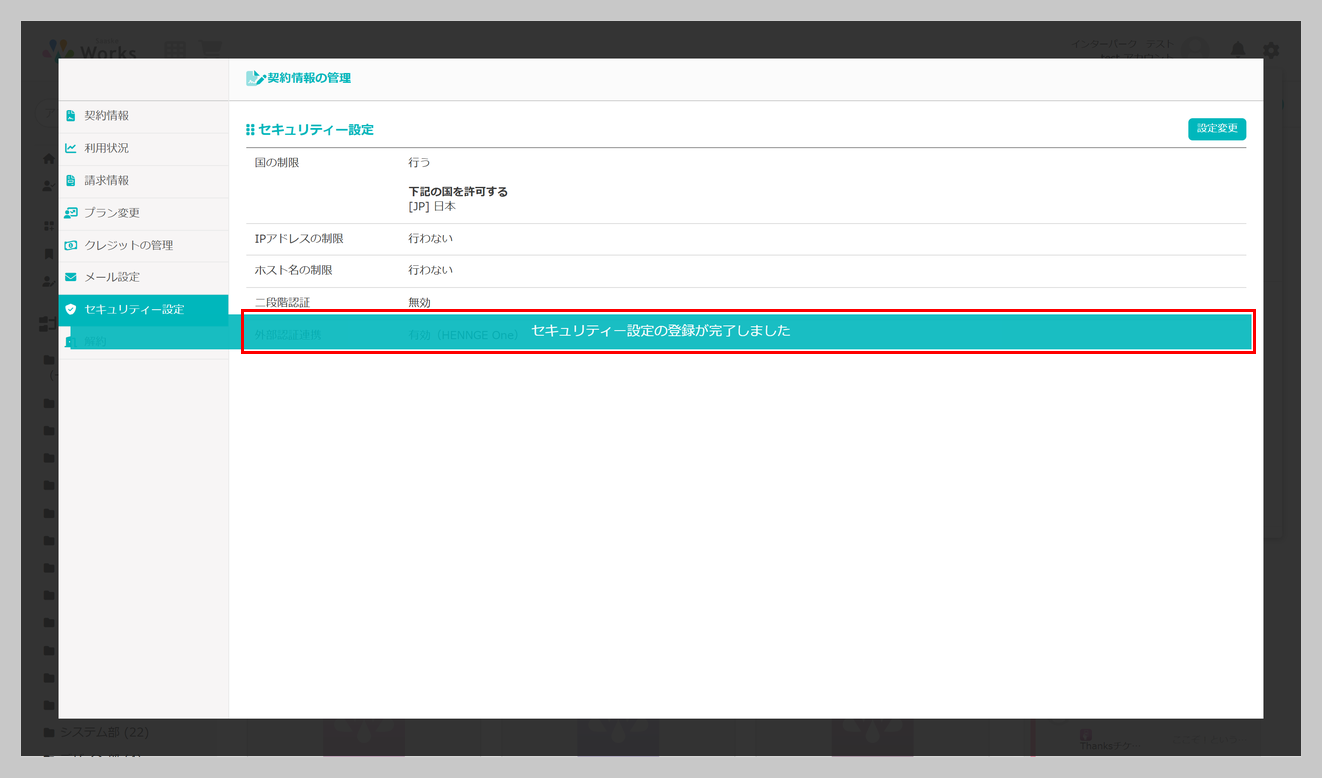1322x778 pixels.
Task: Open クレジットの管理 section
Action: click(143, 245)
